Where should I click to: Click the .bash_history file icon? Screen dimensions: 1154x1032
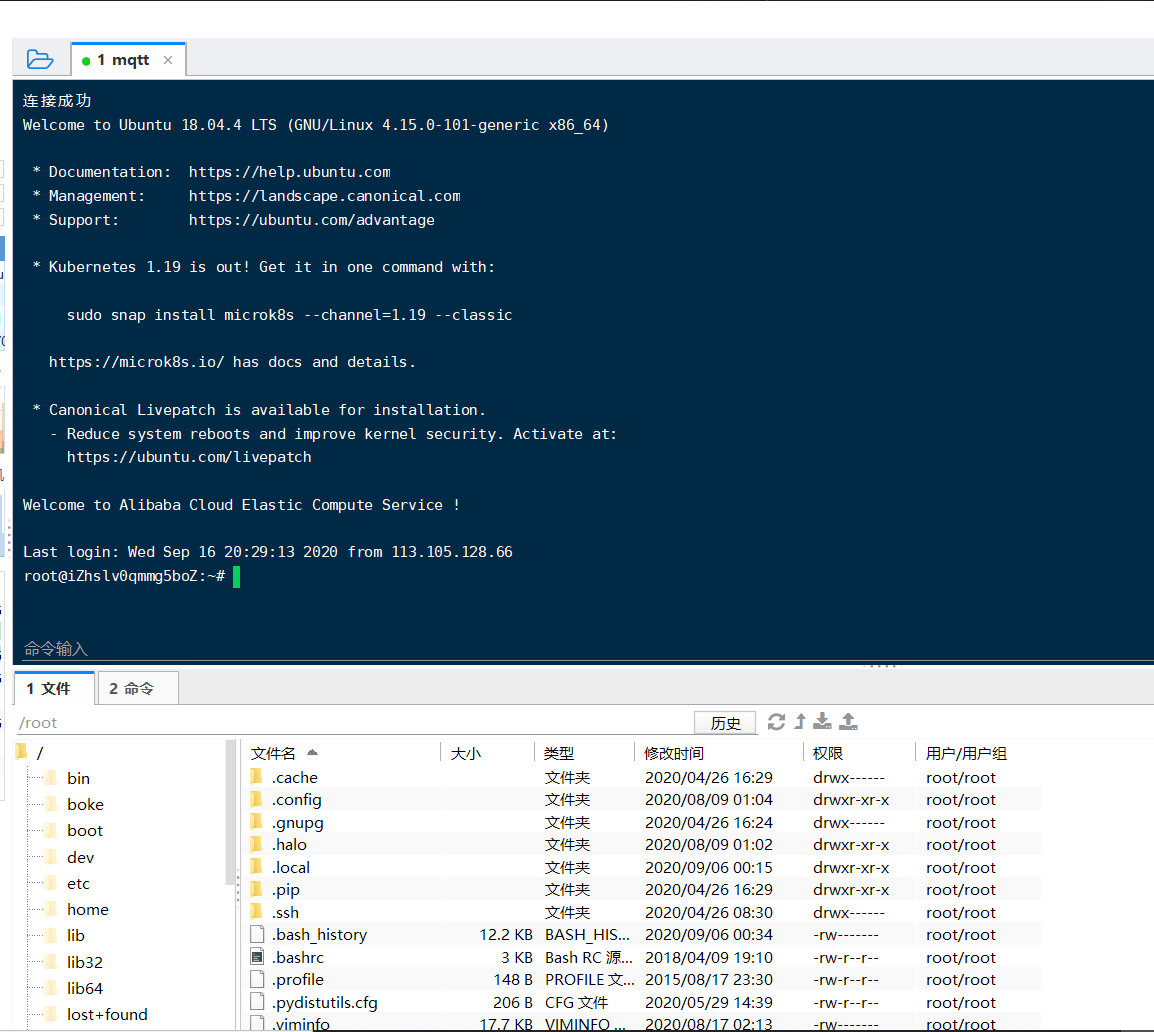tap(257, 934)
